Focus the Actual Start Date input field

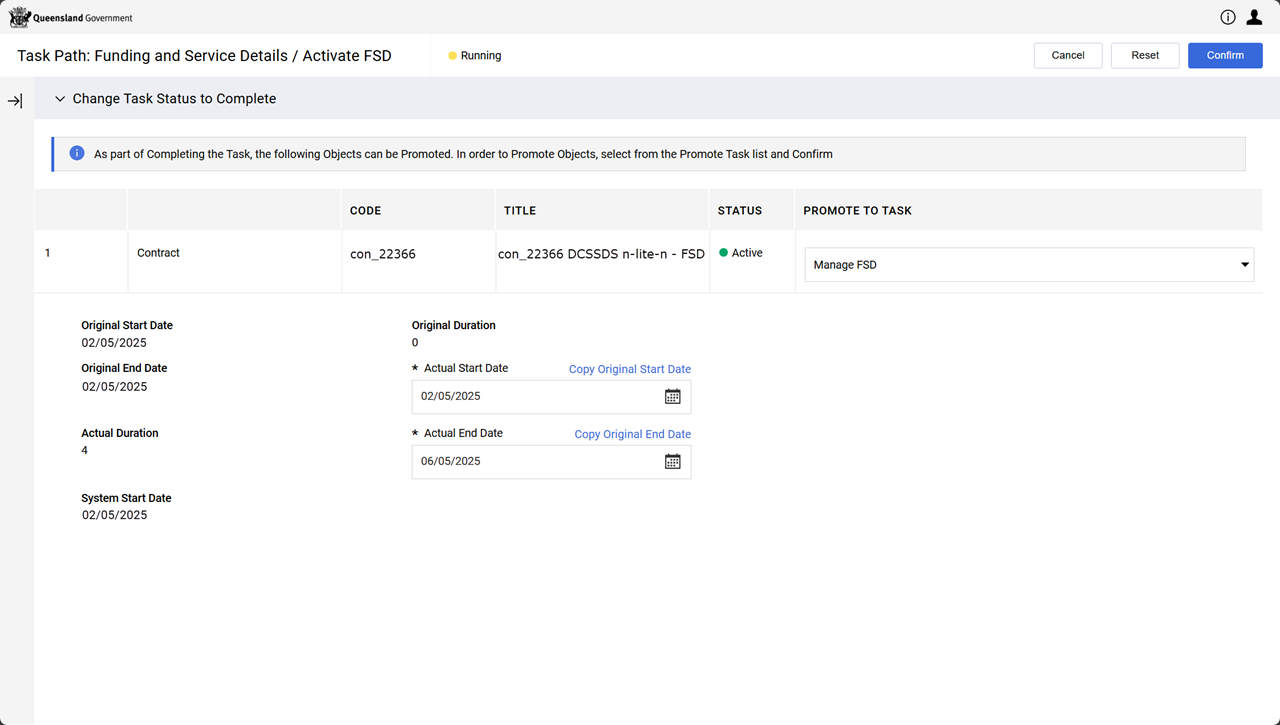[536, 397]
